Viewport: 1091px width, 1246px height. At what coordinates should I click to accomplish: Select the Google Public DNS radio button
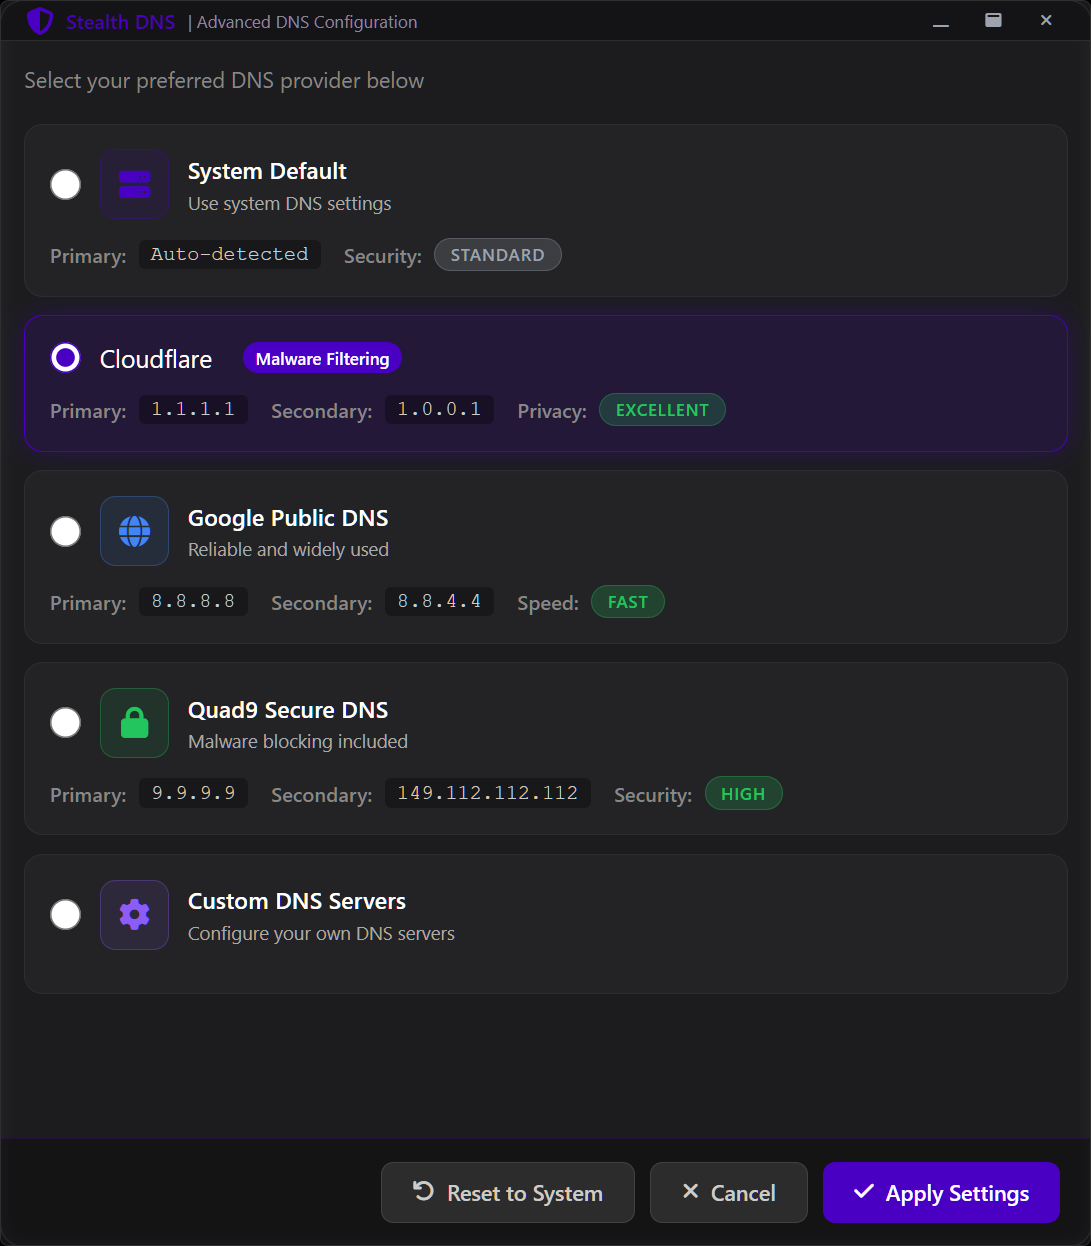point(65,531)
